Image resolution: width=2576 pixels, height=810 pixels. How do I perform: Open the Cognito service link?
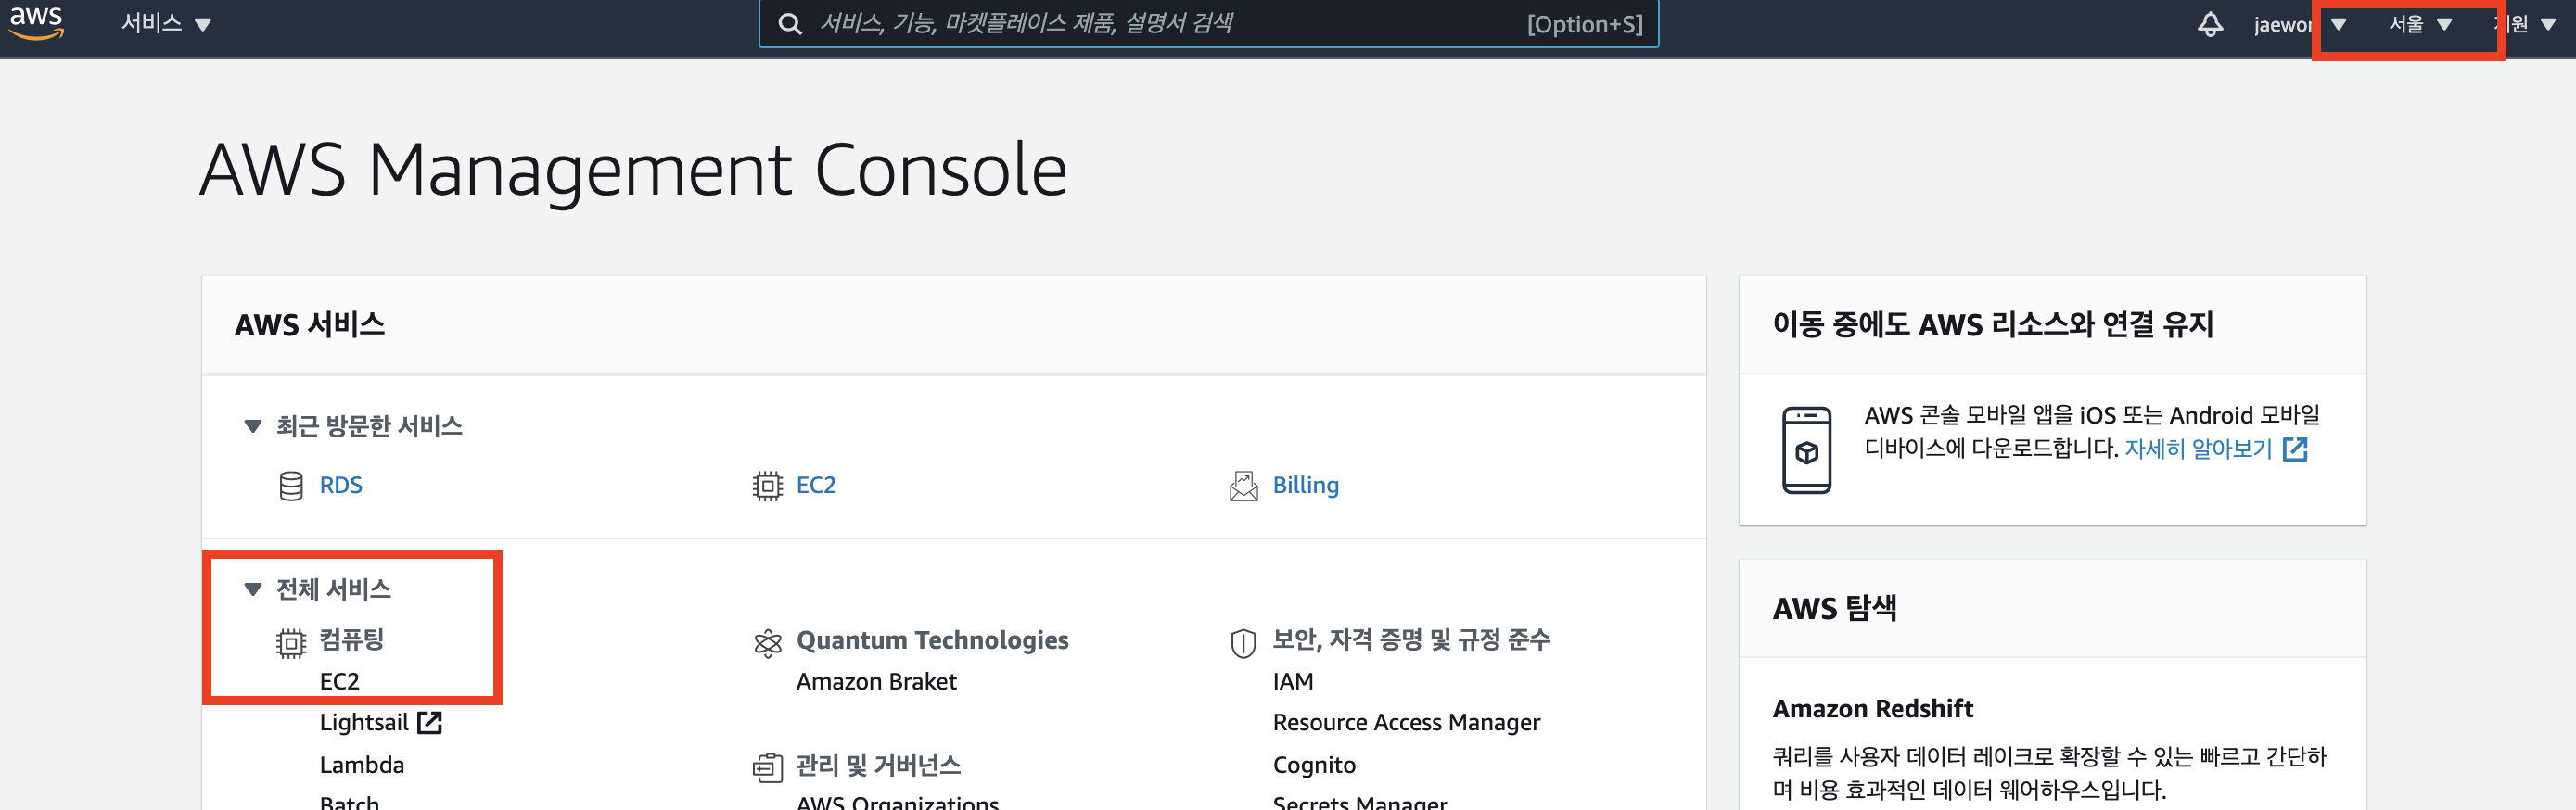(x=1314, y=765)
